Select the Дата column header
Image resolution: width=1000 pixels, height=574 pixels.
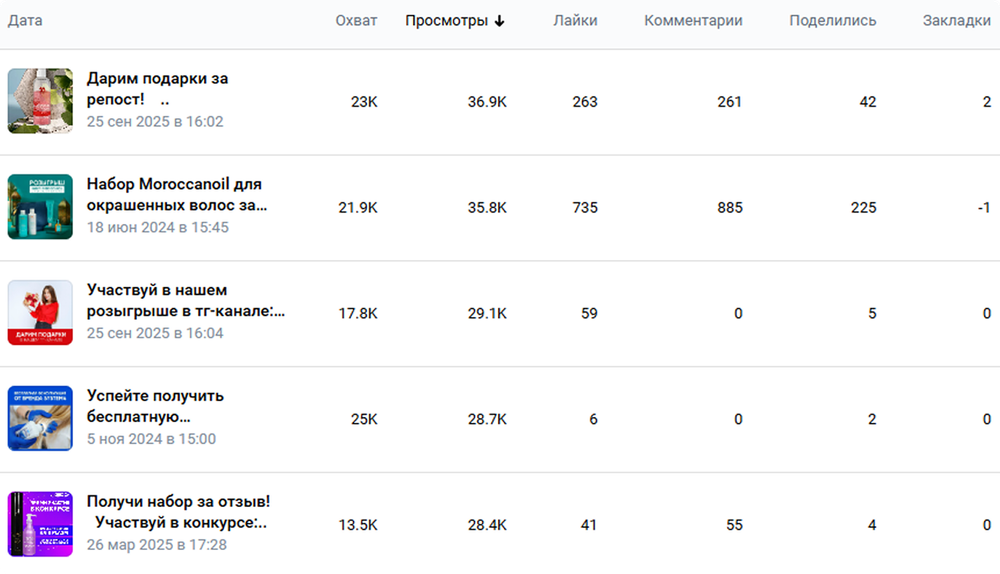(25, 20)
